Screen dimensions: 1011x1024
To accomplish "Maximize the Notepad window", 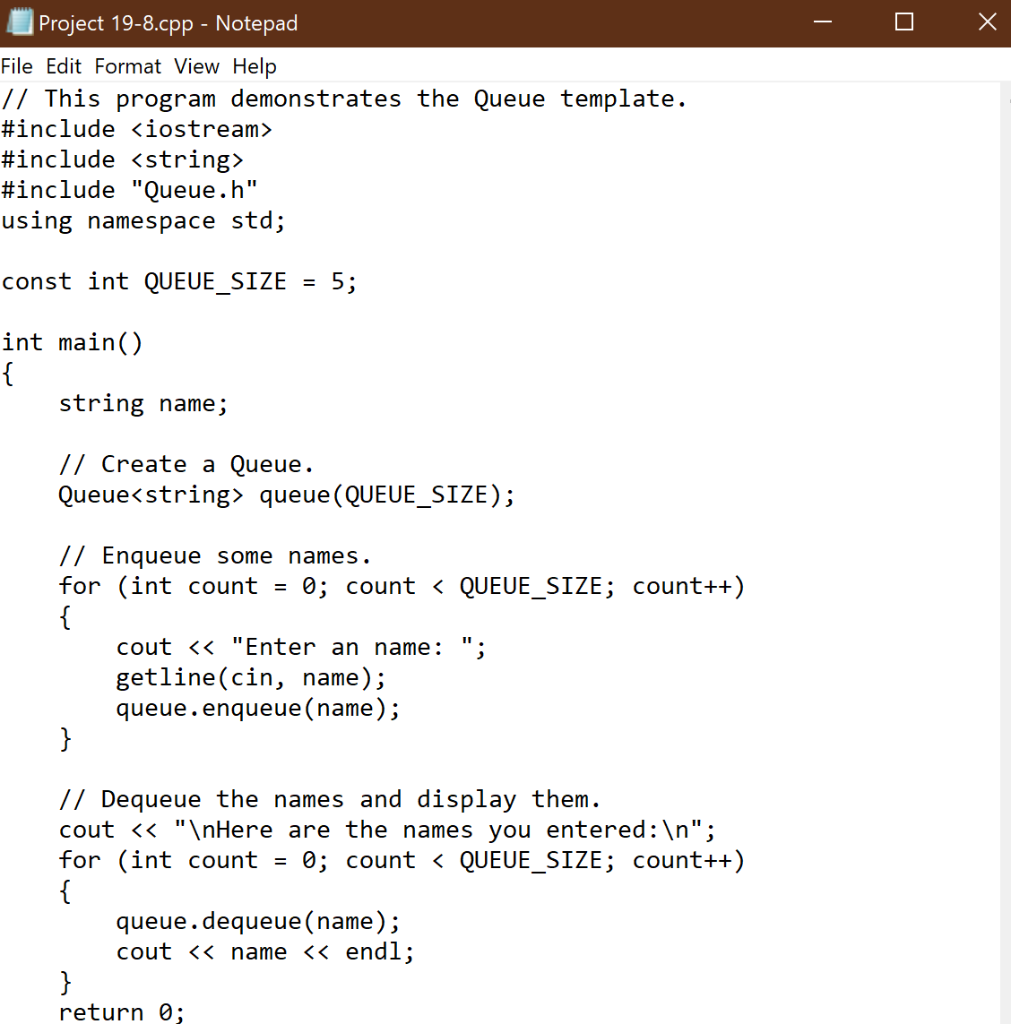I will coord(904,21).
